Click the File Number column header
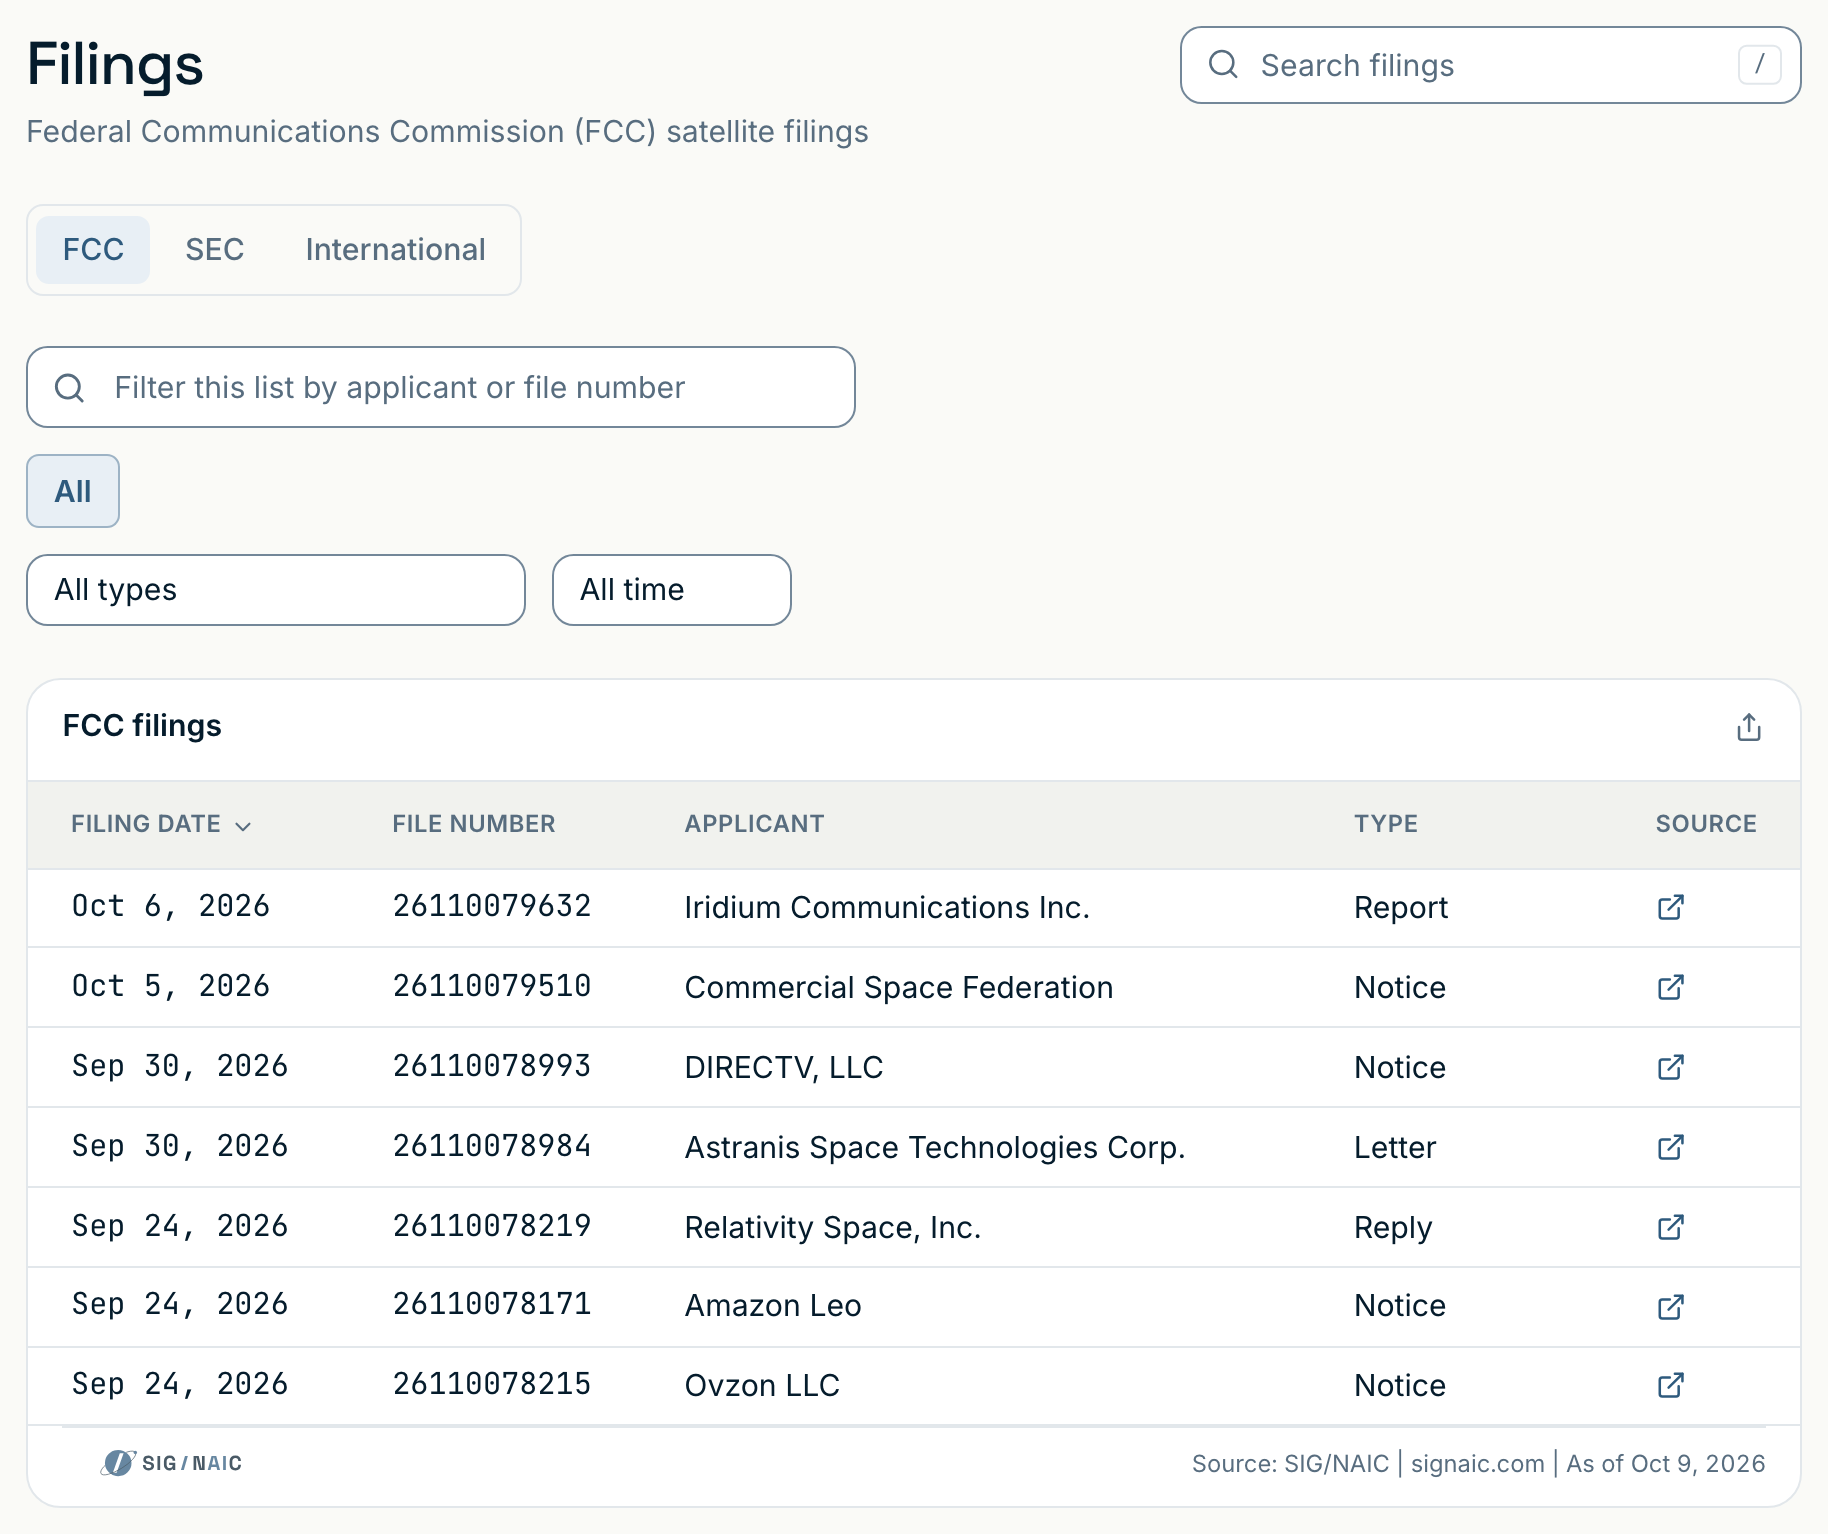 [x=473, y=824]
